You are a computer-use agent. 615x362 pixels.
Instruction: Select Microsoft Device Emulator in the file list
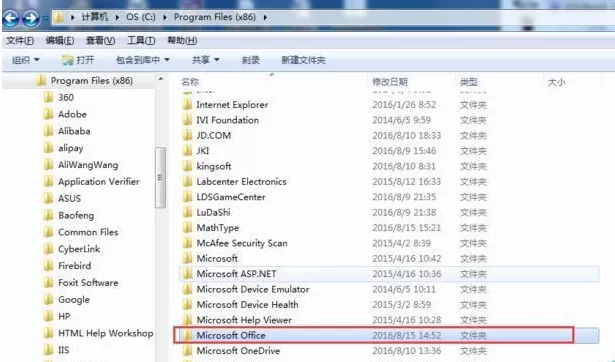[x=253, y=289]
